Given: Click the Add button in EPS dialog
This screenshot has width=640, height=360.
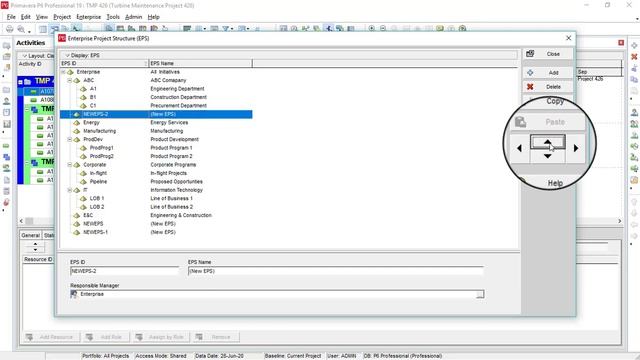Looking at the screenshot, I should (548, 73).
